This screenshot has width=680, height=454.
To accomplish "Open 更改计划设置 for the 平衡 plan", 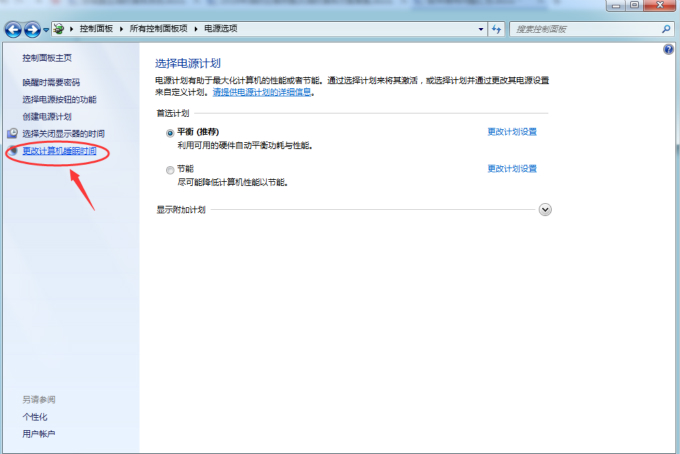I will click(512, 132).
